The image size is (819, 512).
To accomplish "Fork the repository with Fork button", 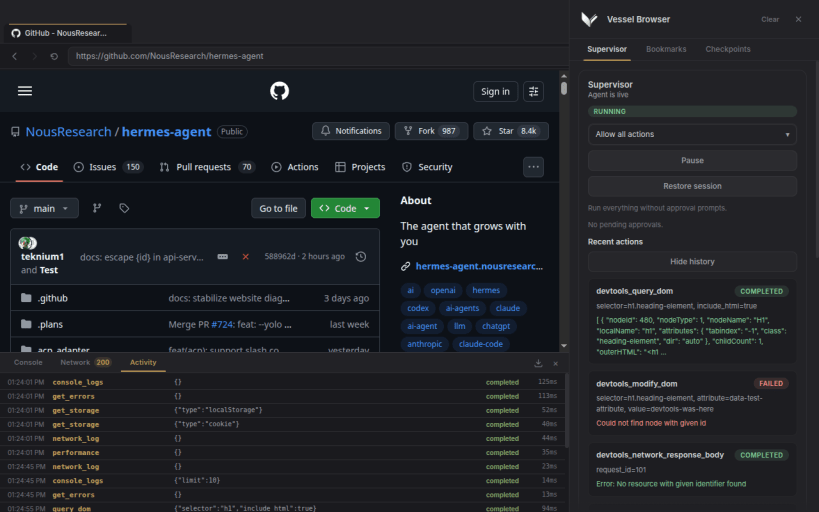I will click(431, 131).
